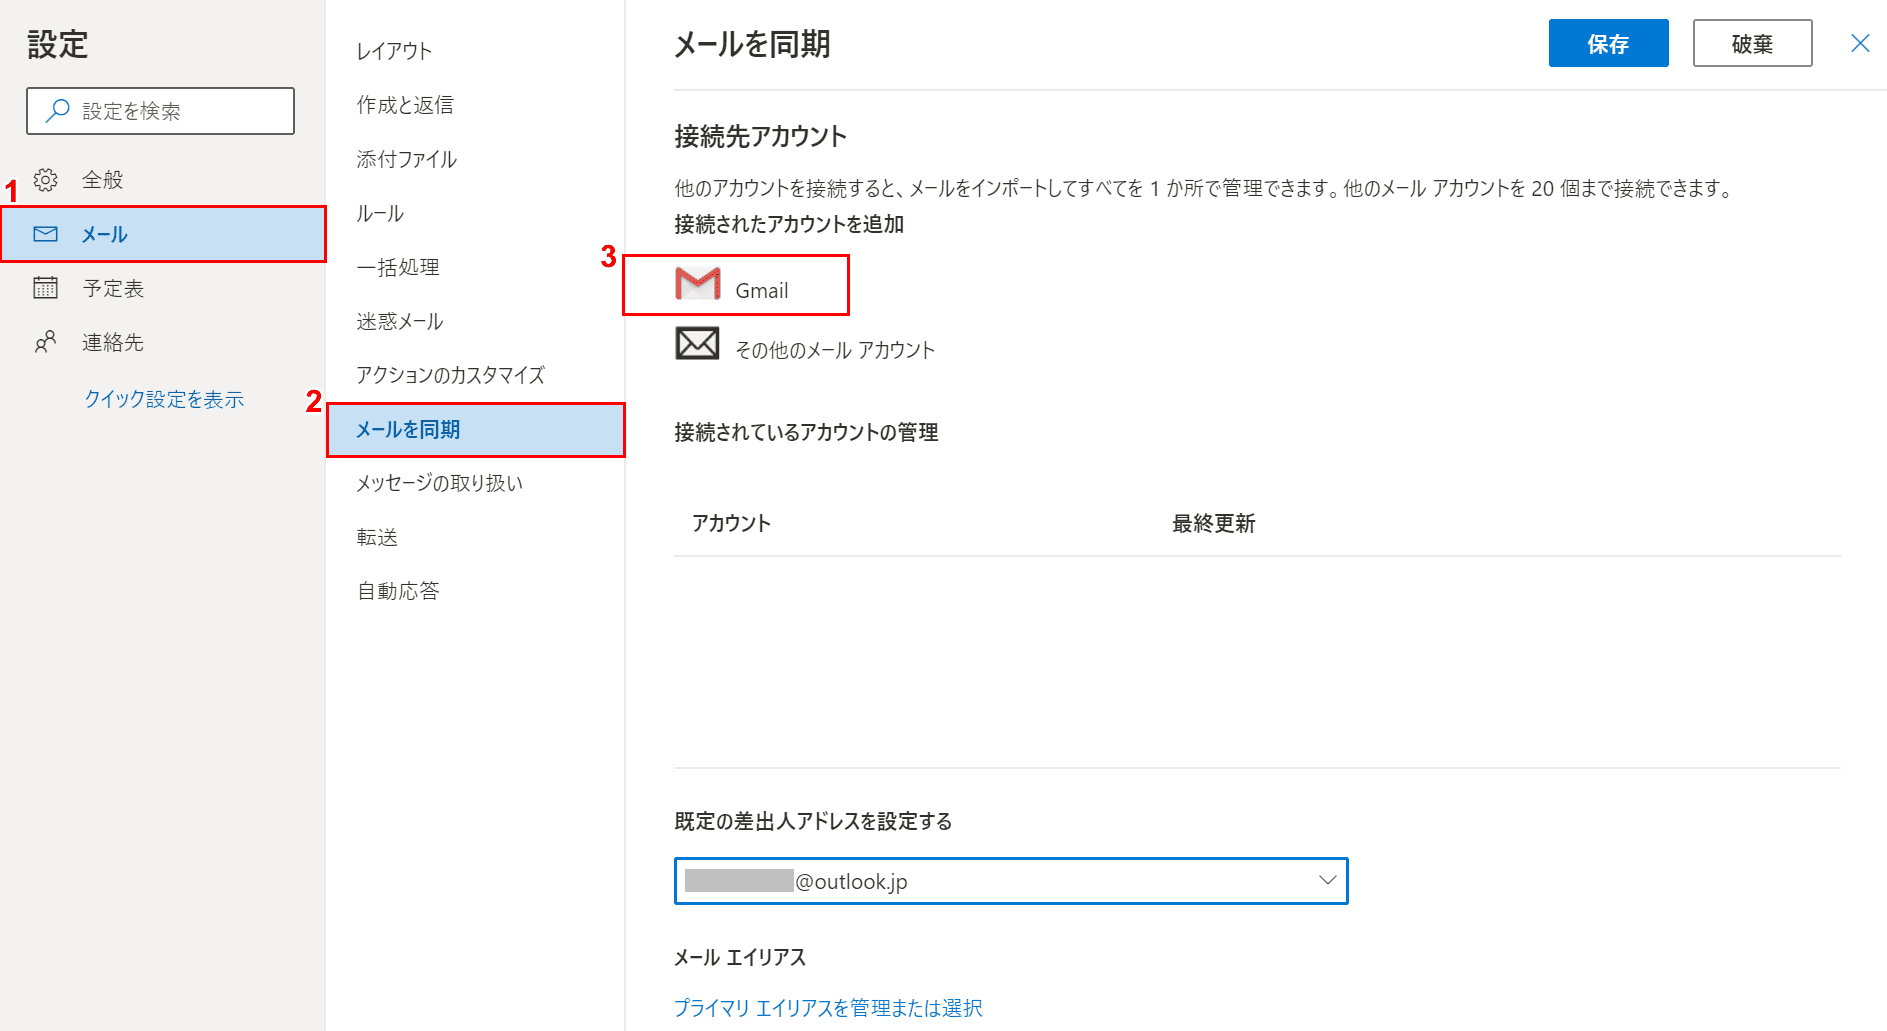Click the アカウント column header

pos(731,523)
